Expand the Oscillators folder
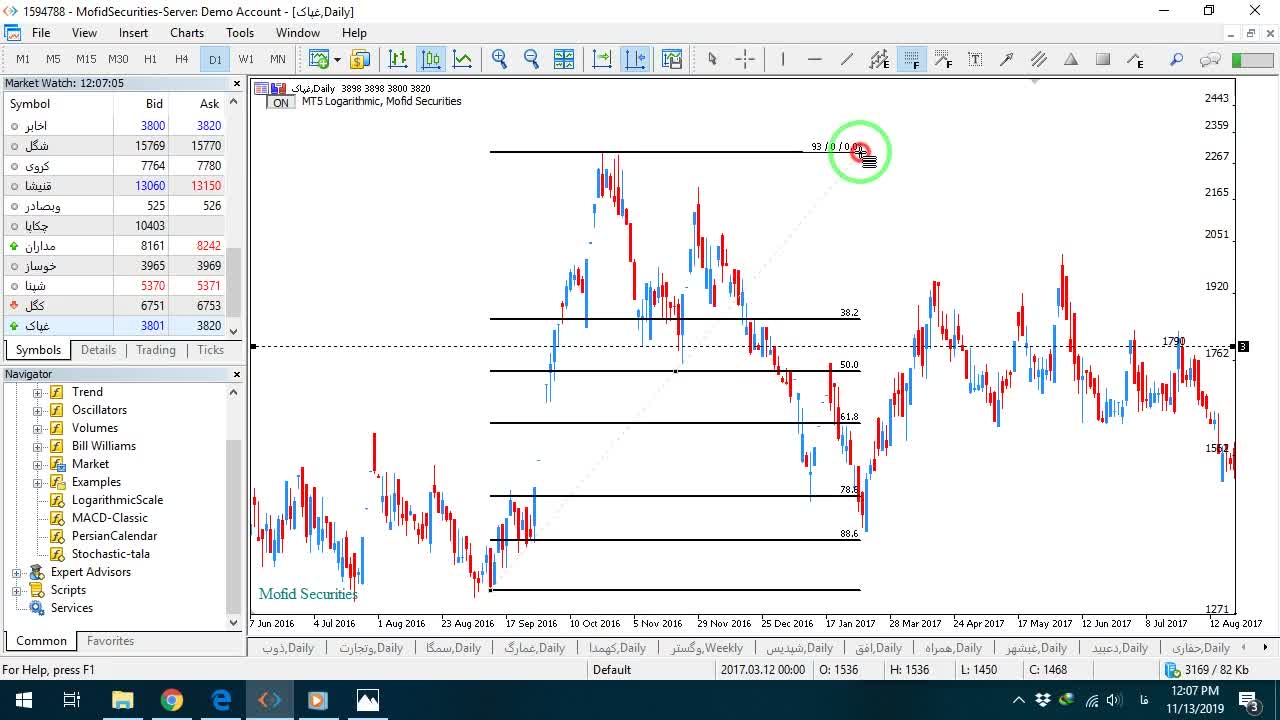The width and height of the screenshot is (1280, 720). pyautogui.click(x=38, y=410)
